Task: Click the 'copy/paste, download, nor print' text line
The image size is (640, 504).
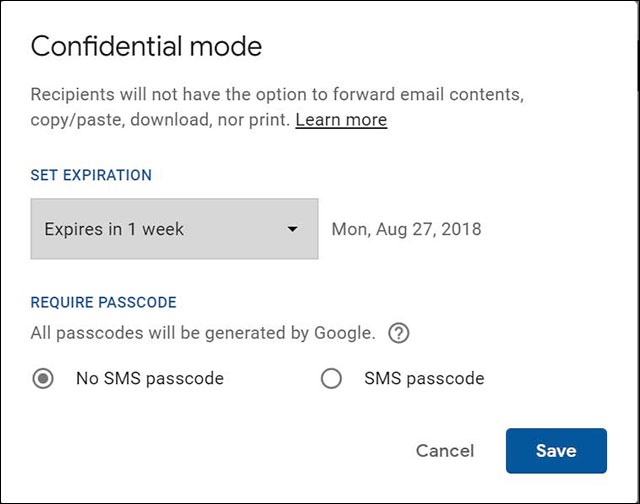Action: coord(160,120)
